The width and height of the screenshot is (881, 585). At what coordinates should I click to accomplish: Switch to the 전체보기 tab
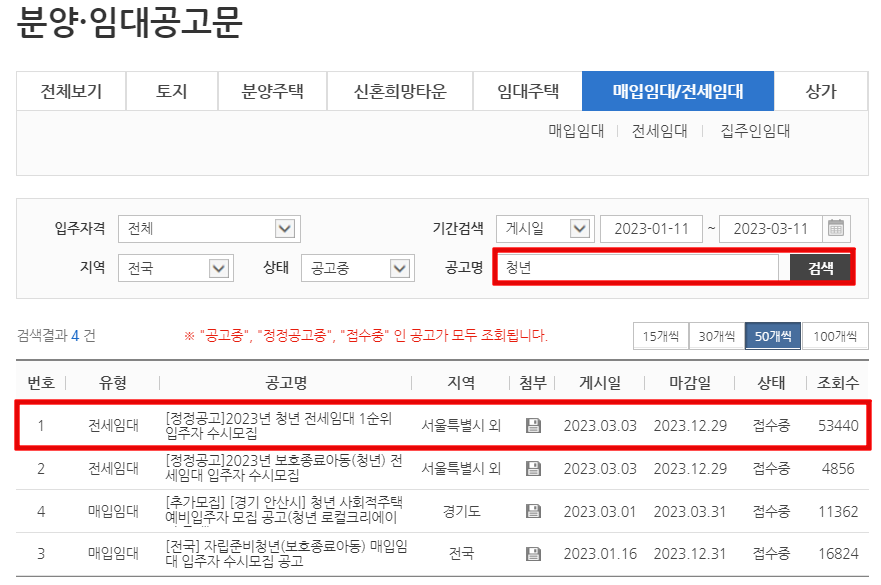(x=69, y=91)
